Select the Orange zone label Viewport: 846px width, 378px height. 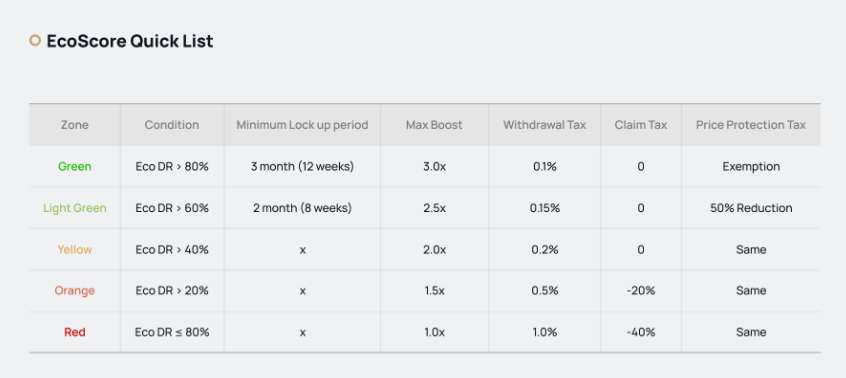point(74,291)
